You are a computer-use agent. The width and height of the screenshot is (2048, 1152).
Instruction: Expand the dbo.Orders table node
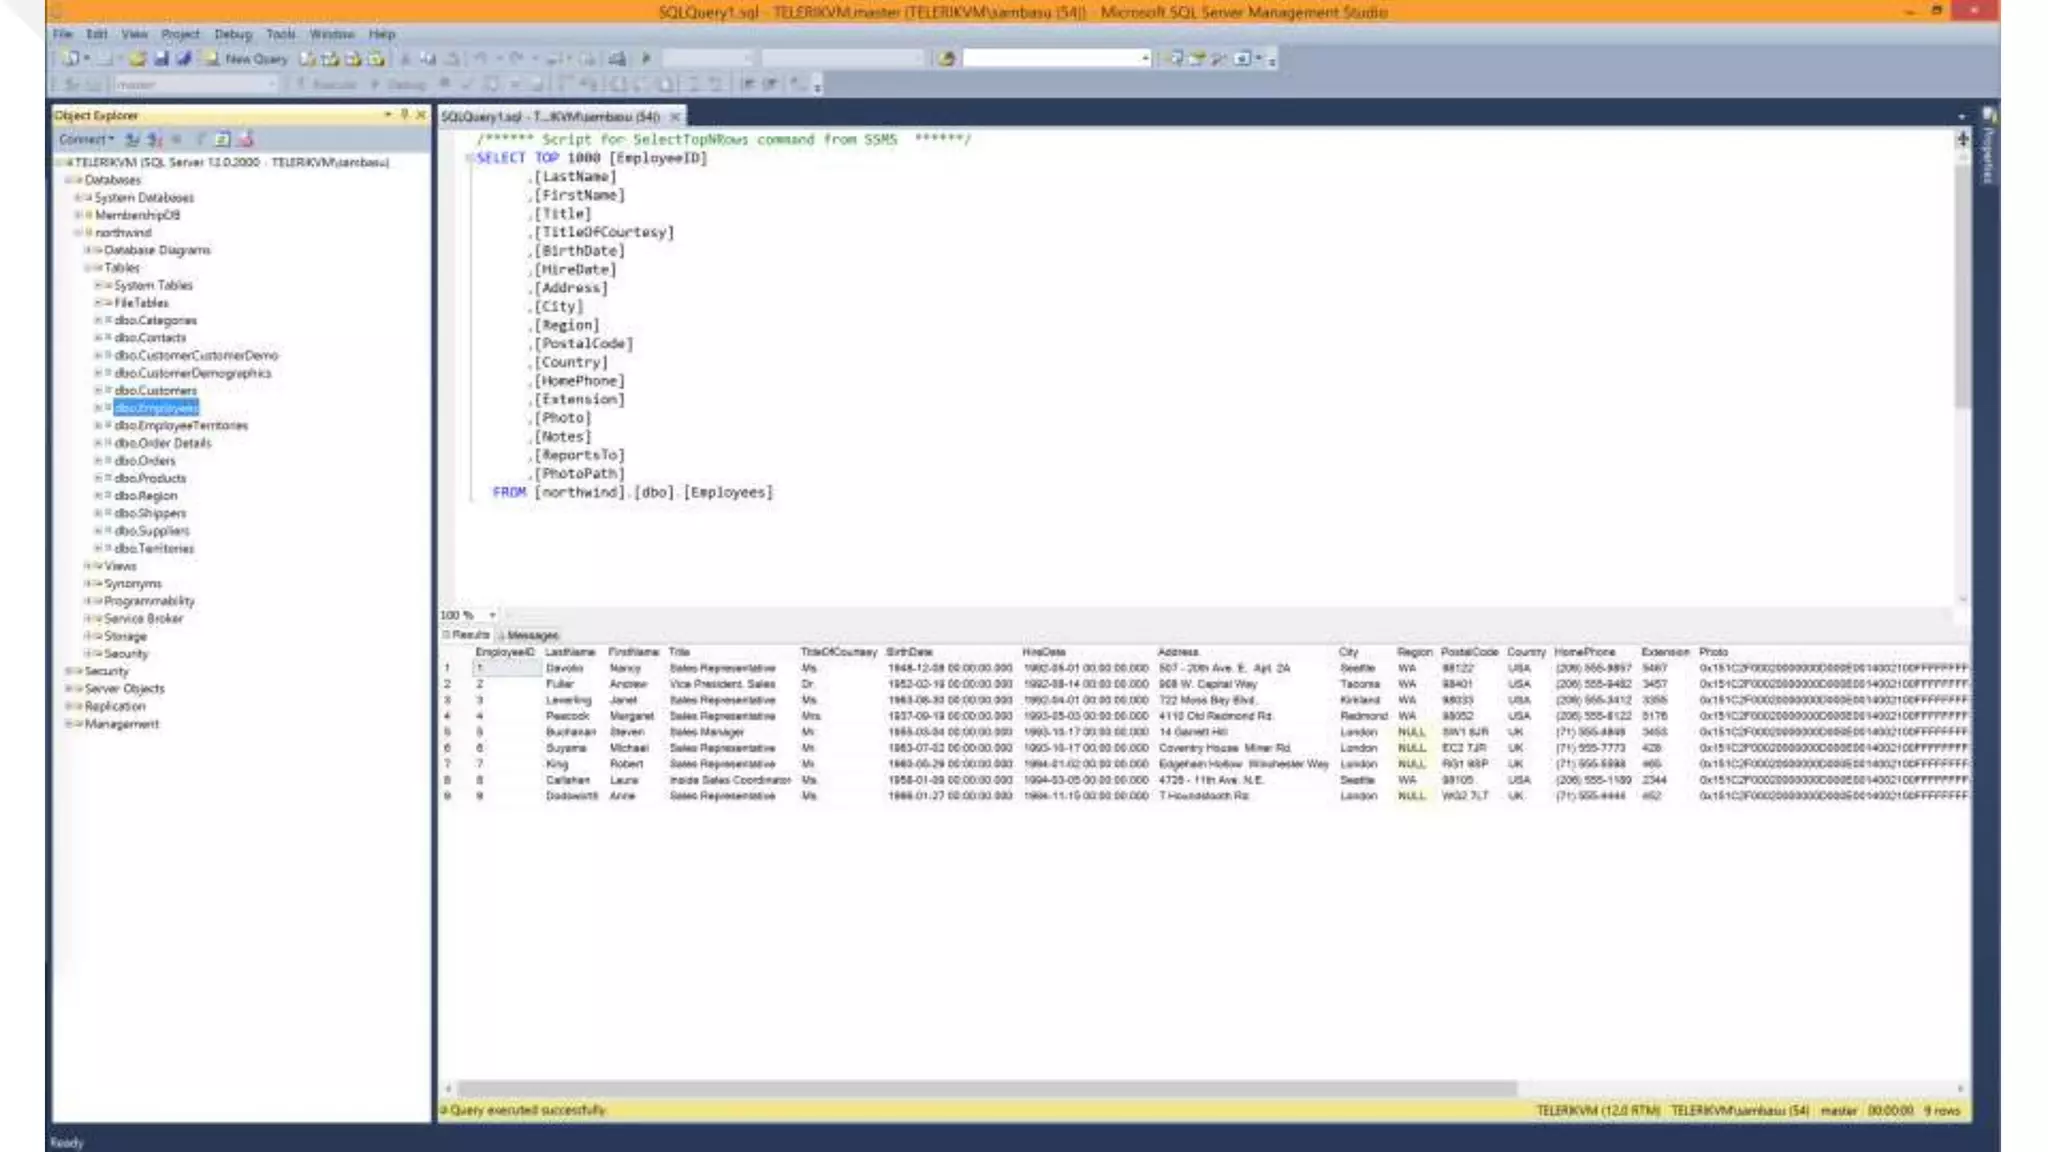(98, 461)
